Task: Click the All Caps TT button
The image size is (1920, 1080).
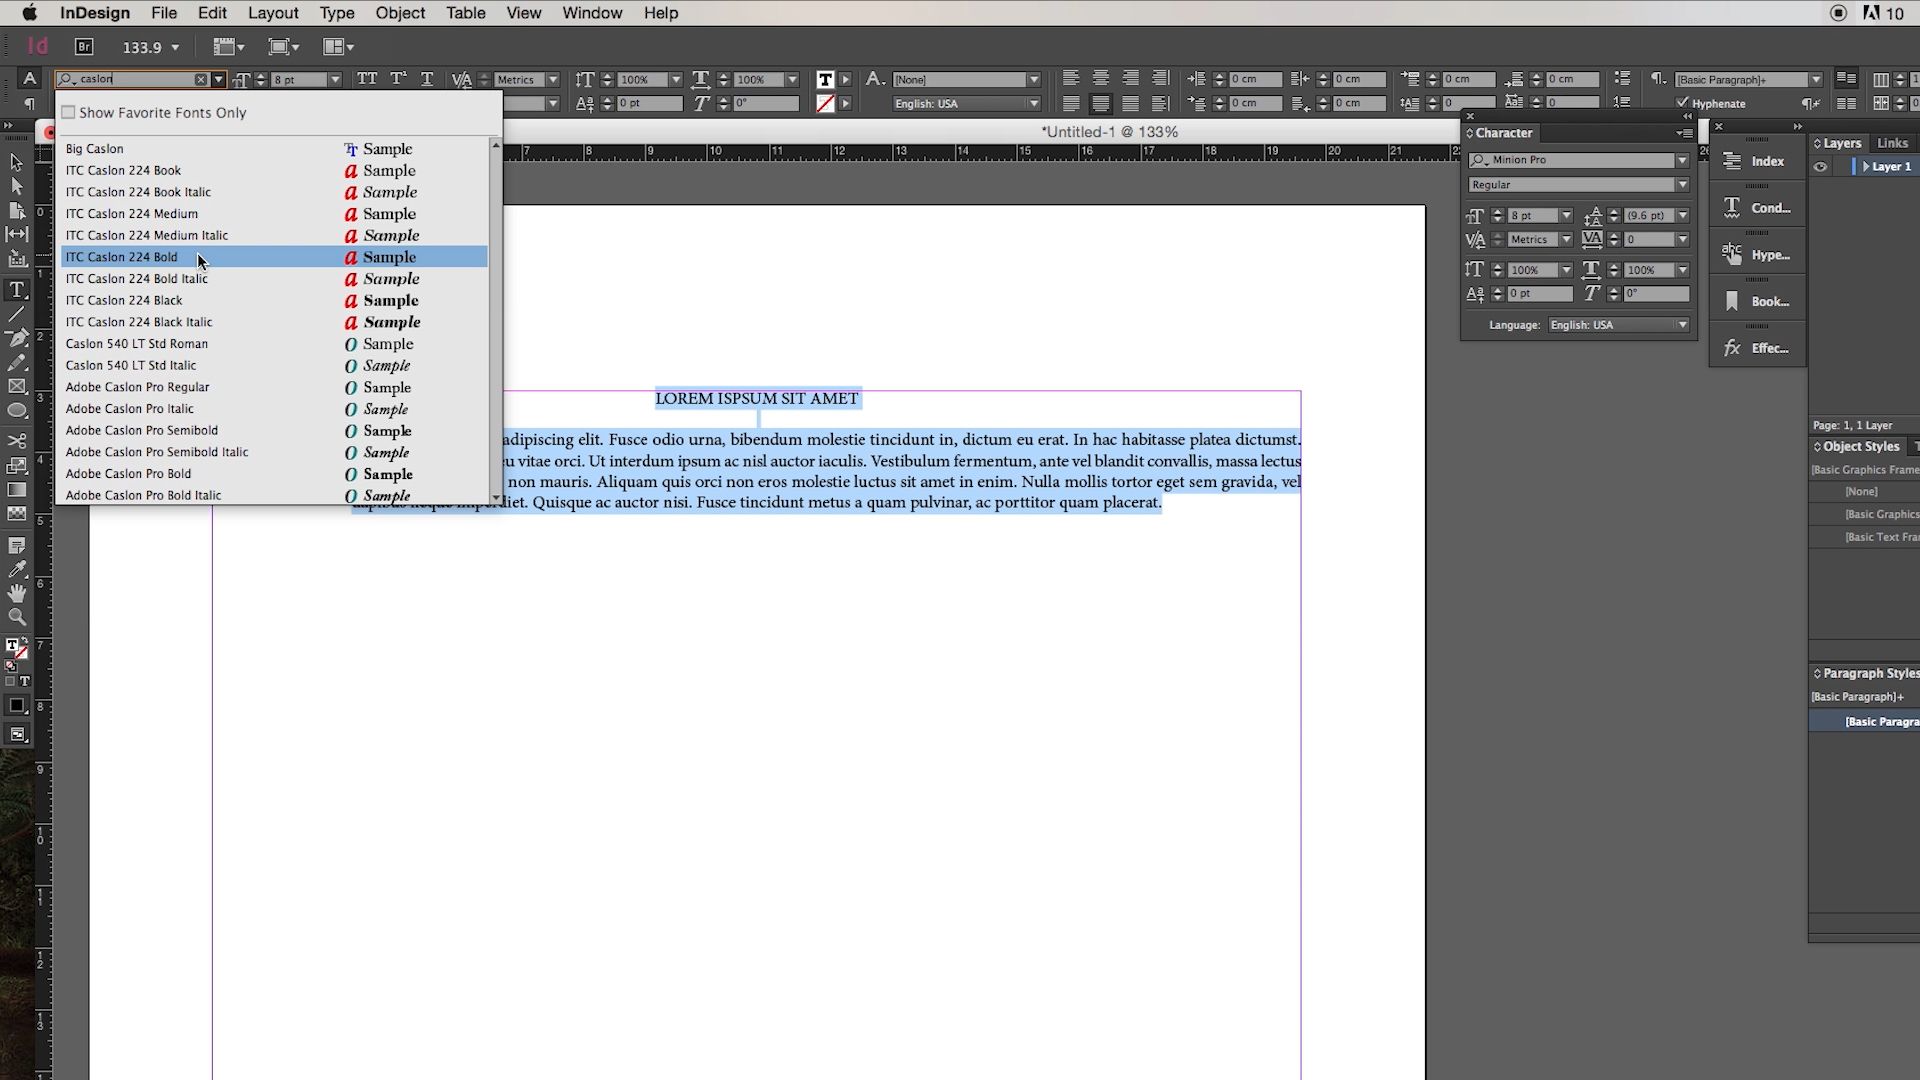Action: pyautogui.click(x=367, y=79)
